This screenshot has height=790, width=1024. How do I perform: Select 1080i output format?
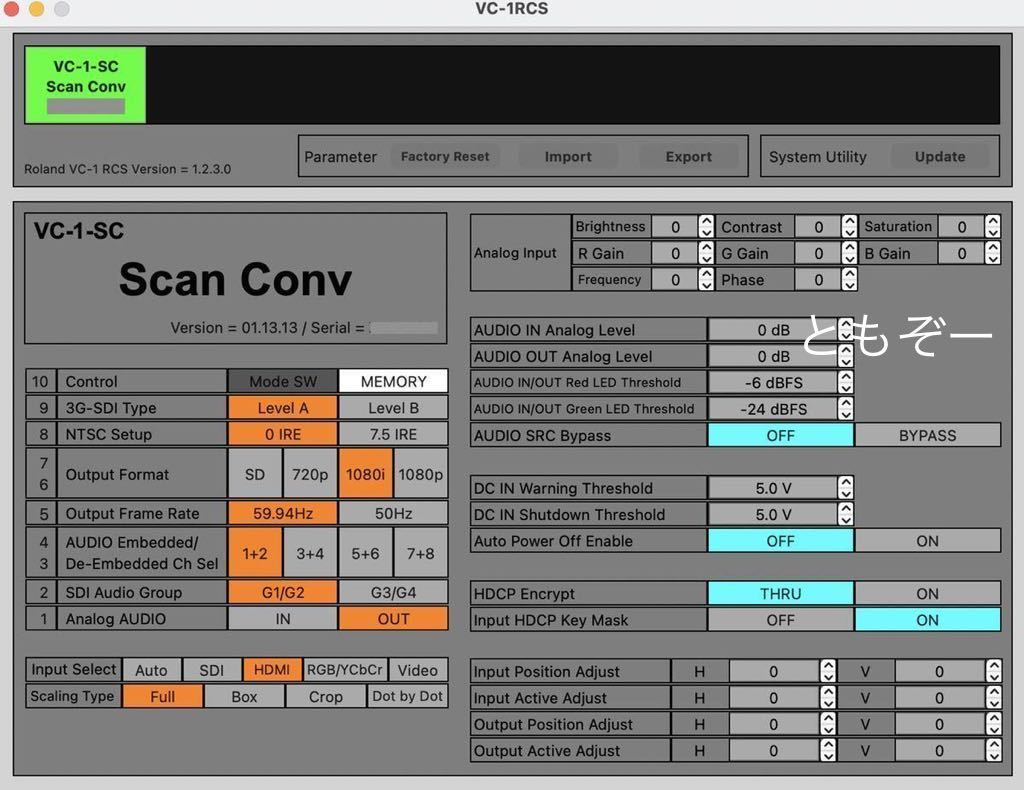tap(365, 474)
